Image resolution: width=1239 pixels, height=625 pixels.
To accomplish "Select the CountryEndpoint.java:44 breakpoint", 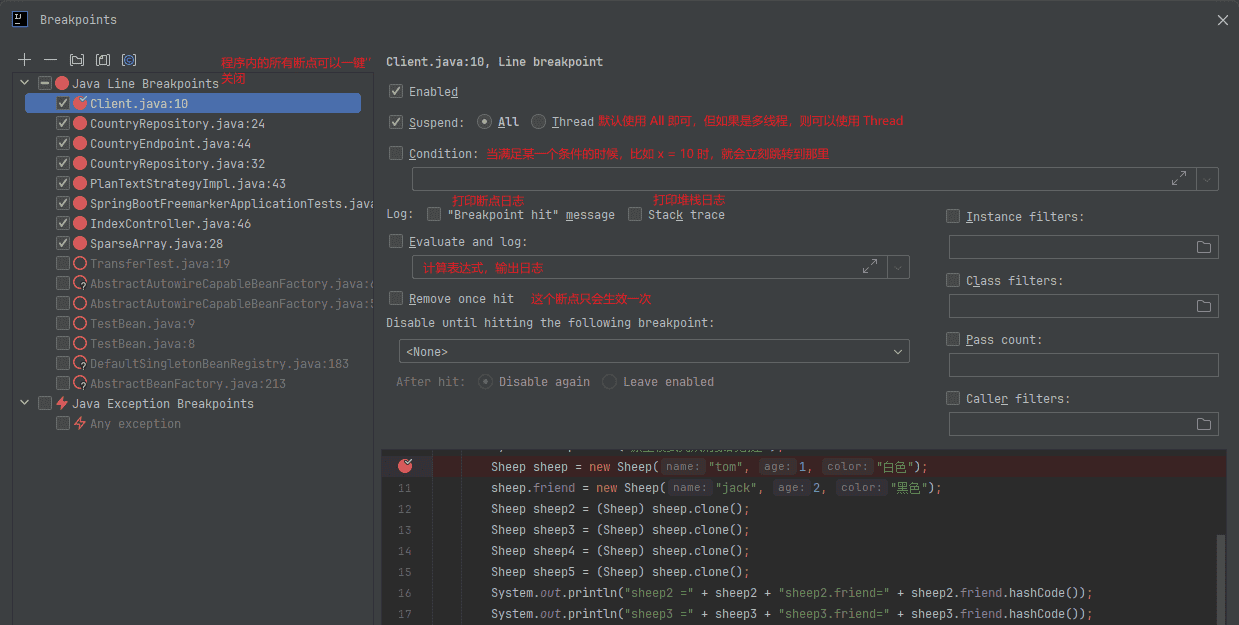I will [170, 144].
